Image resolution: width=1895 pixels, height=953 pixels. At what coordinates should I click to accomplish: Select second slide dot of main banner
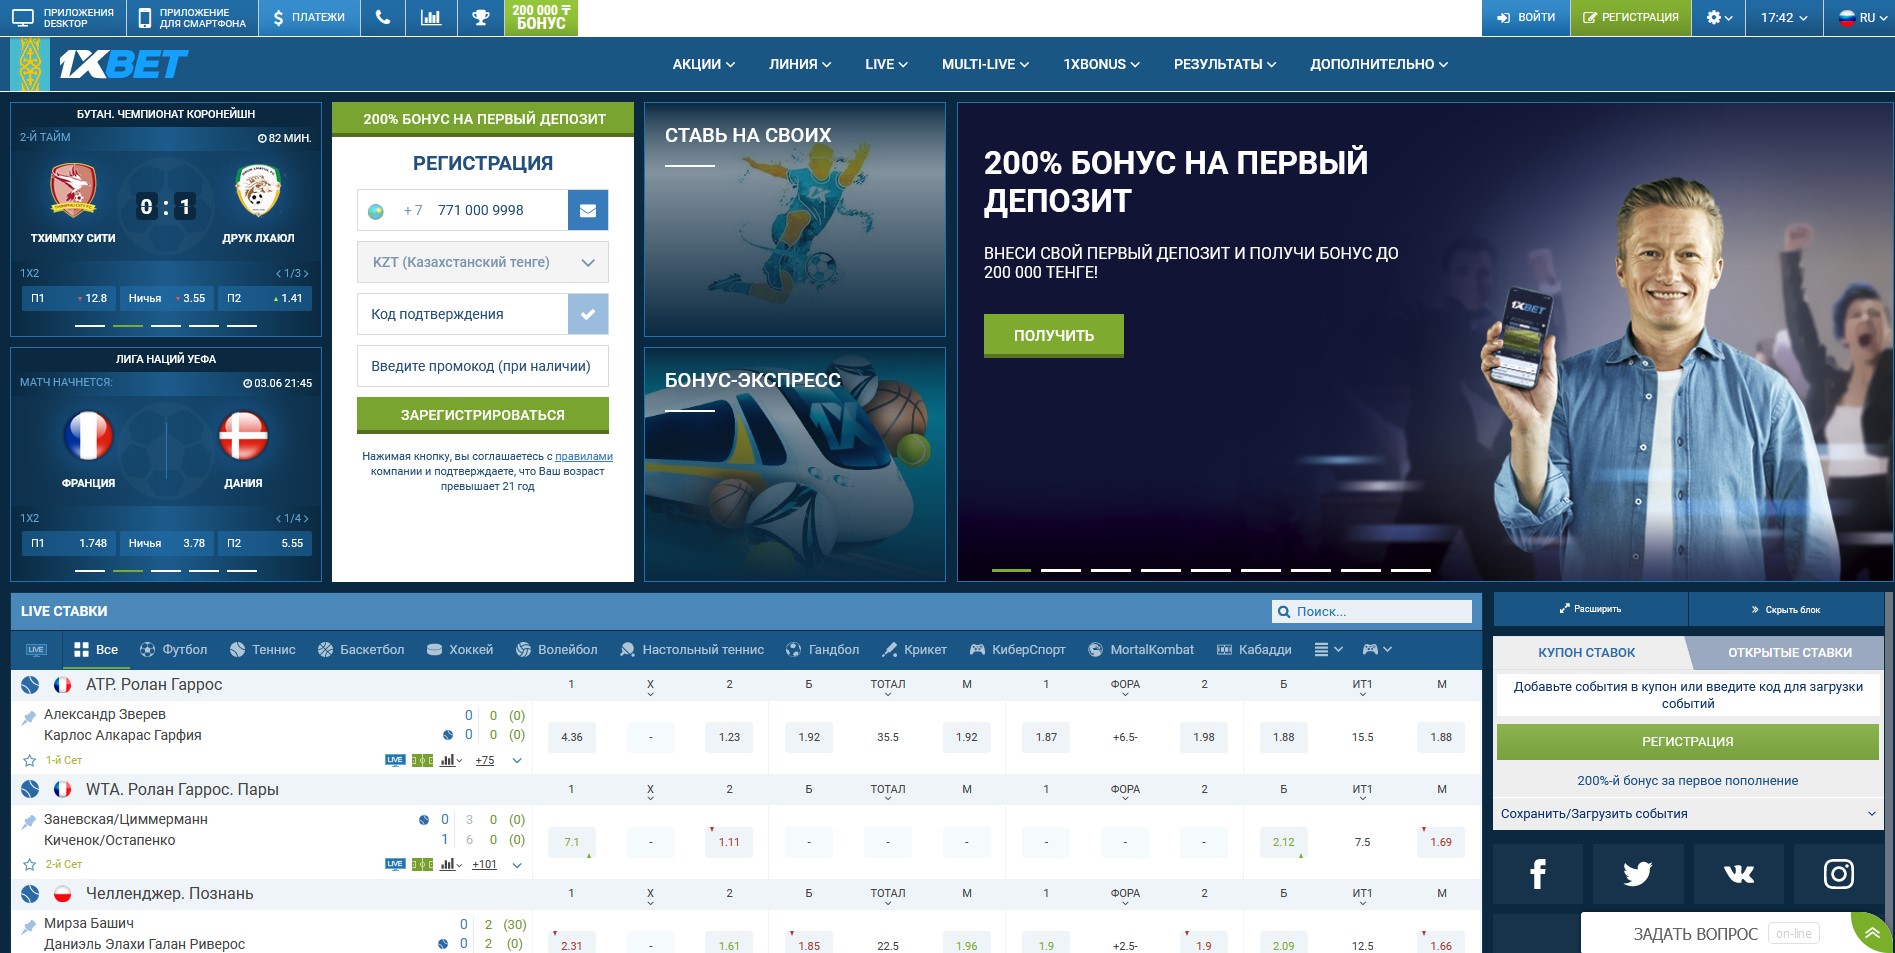[1061, 570]
